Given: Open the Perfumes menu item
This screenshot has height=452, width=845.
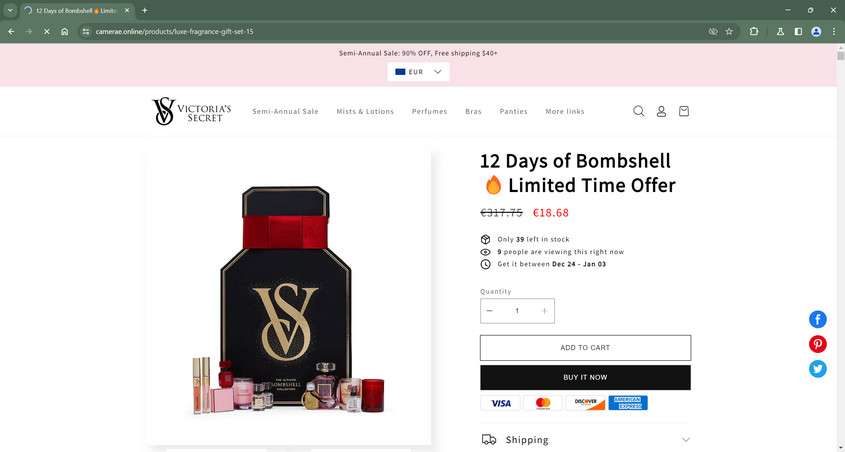Looking at the screenshot, I should click(429, 112).
